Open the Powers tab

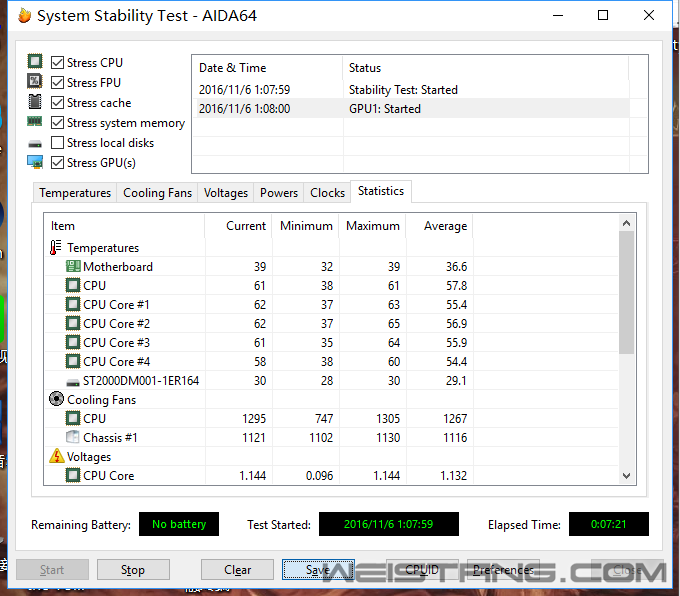click(x=279, y=193)
